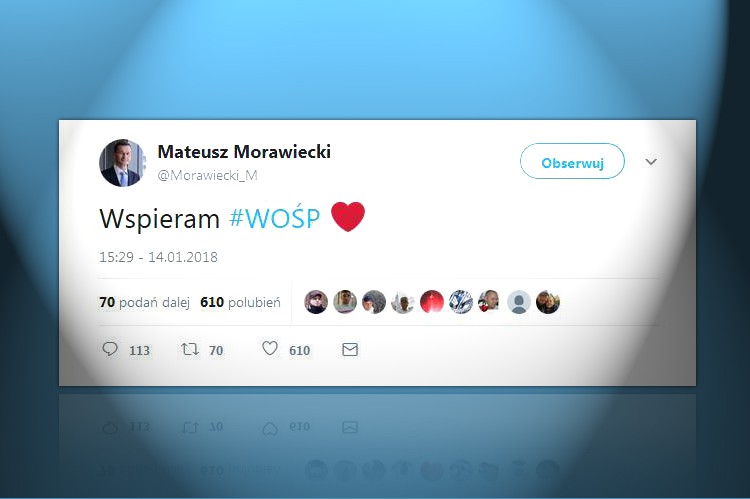This screenshot has height=499, width=750.
Task: View the 610 polubień list
Action: pos(240,302)
